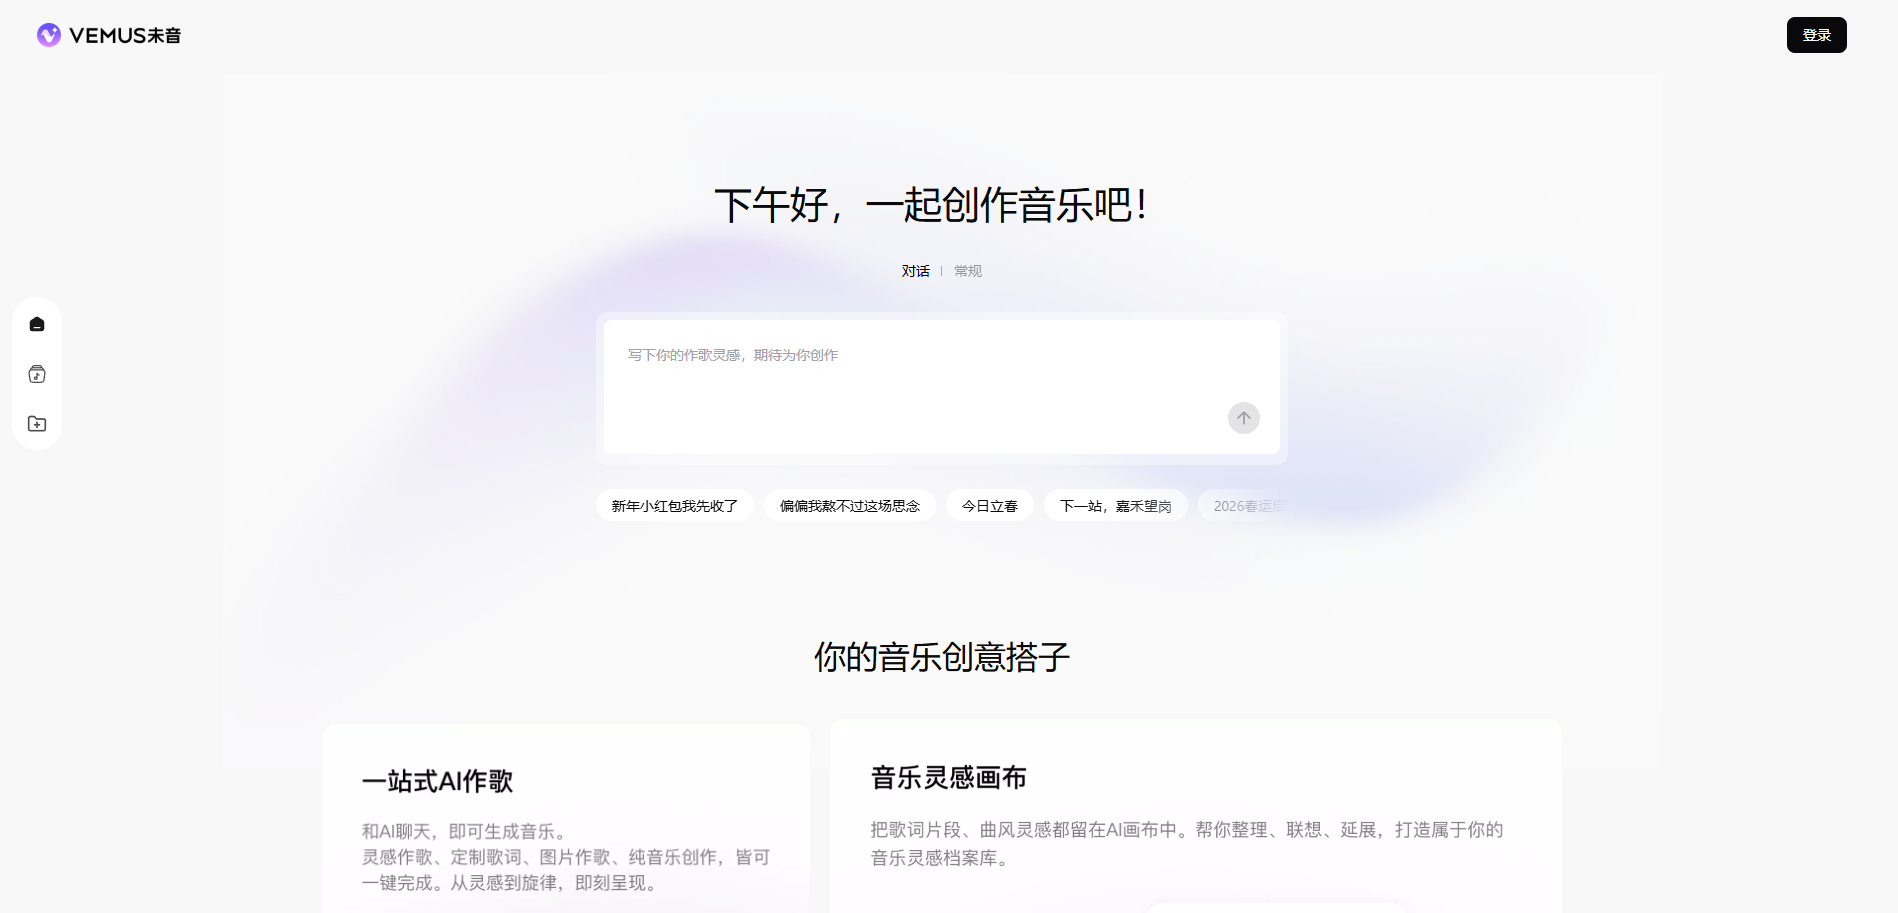Select the 下一站，嘉禾望岗 prompt chip
This screenshot has width=1898, height=913.
click(1115, 506)
